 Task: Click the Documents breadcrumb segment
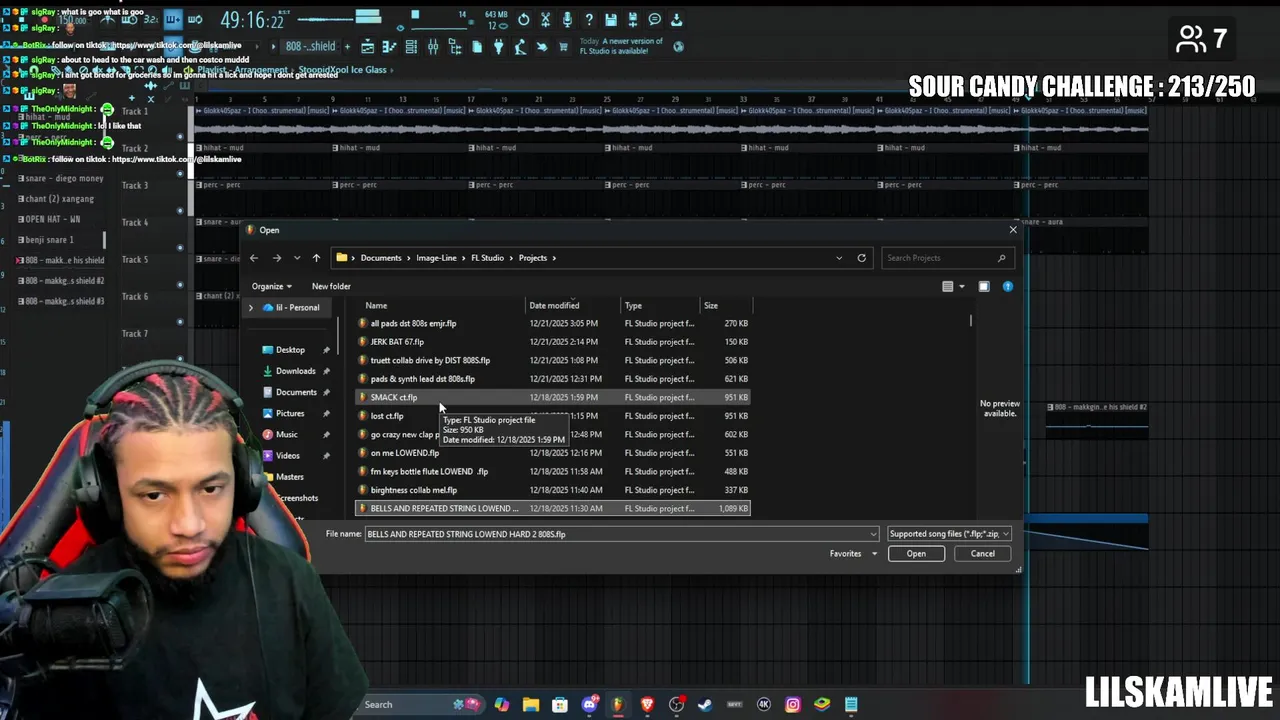tap(381, 258)
